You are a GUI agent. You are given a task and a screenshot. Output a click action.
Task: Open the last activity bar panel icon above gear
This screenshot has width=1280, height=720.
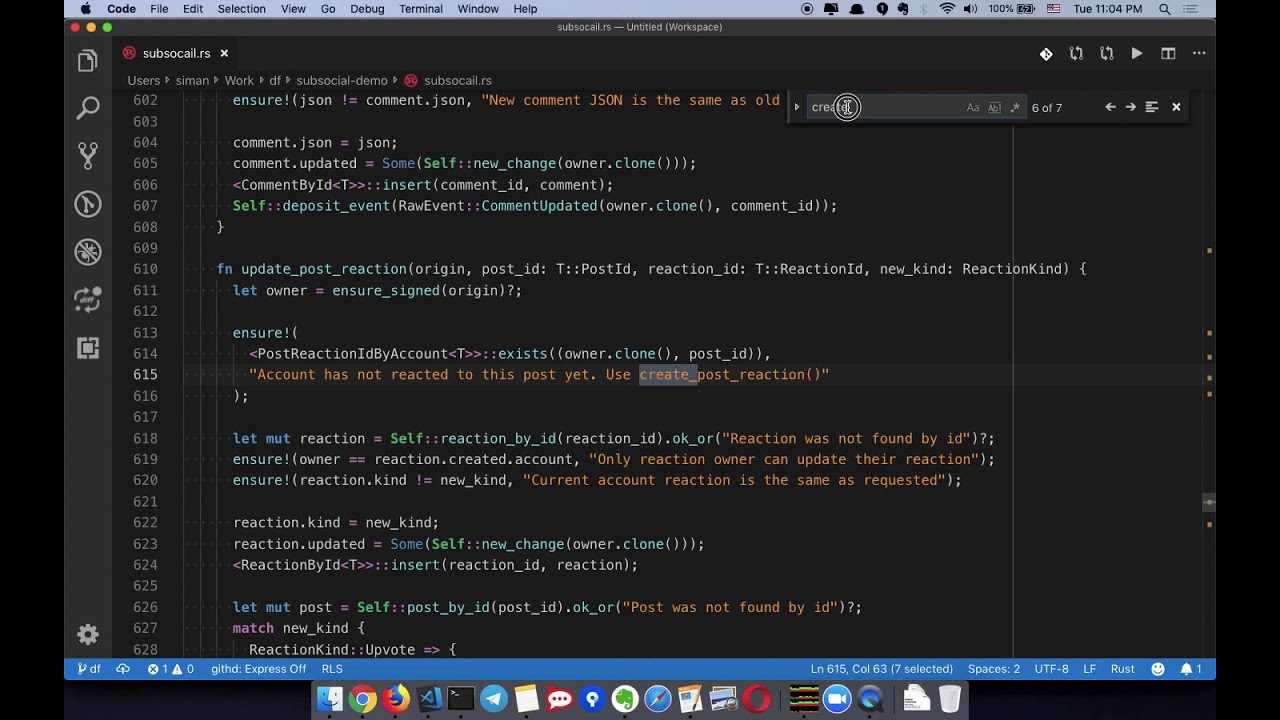tap(88, 347)
